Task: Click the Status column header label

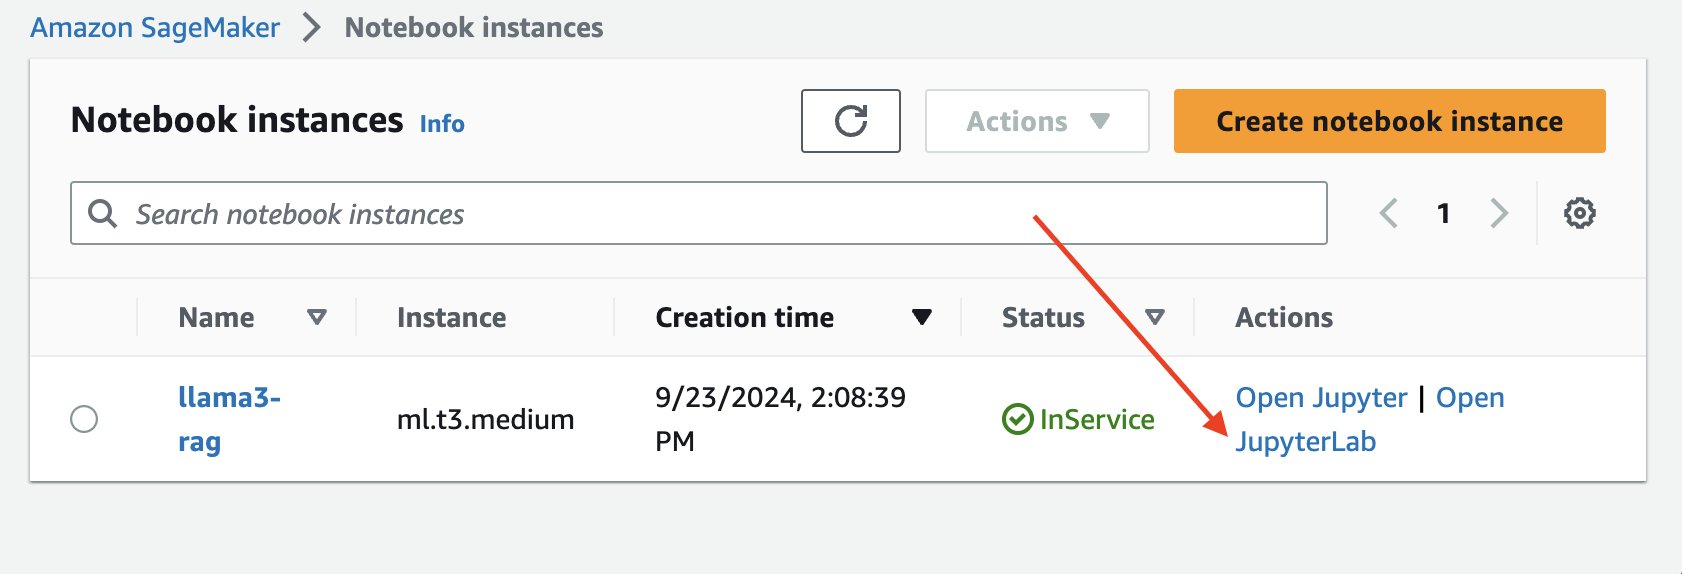Action: tap(1043, 317)
